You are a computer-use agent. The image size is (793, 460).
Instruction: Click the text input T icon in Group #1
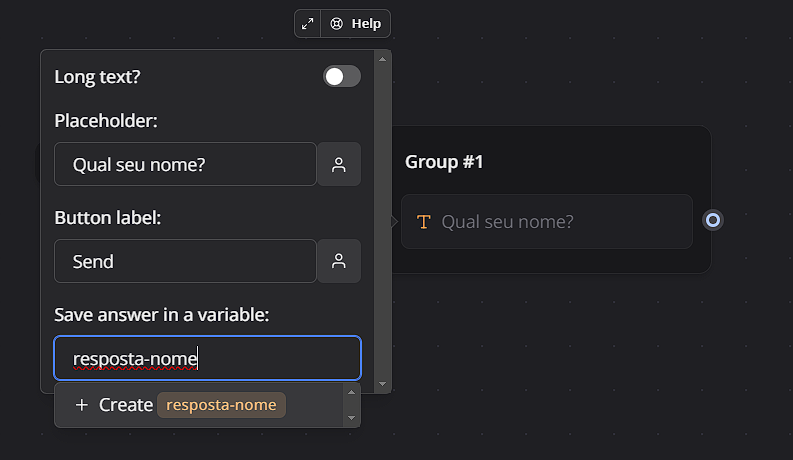click(423, 221)
